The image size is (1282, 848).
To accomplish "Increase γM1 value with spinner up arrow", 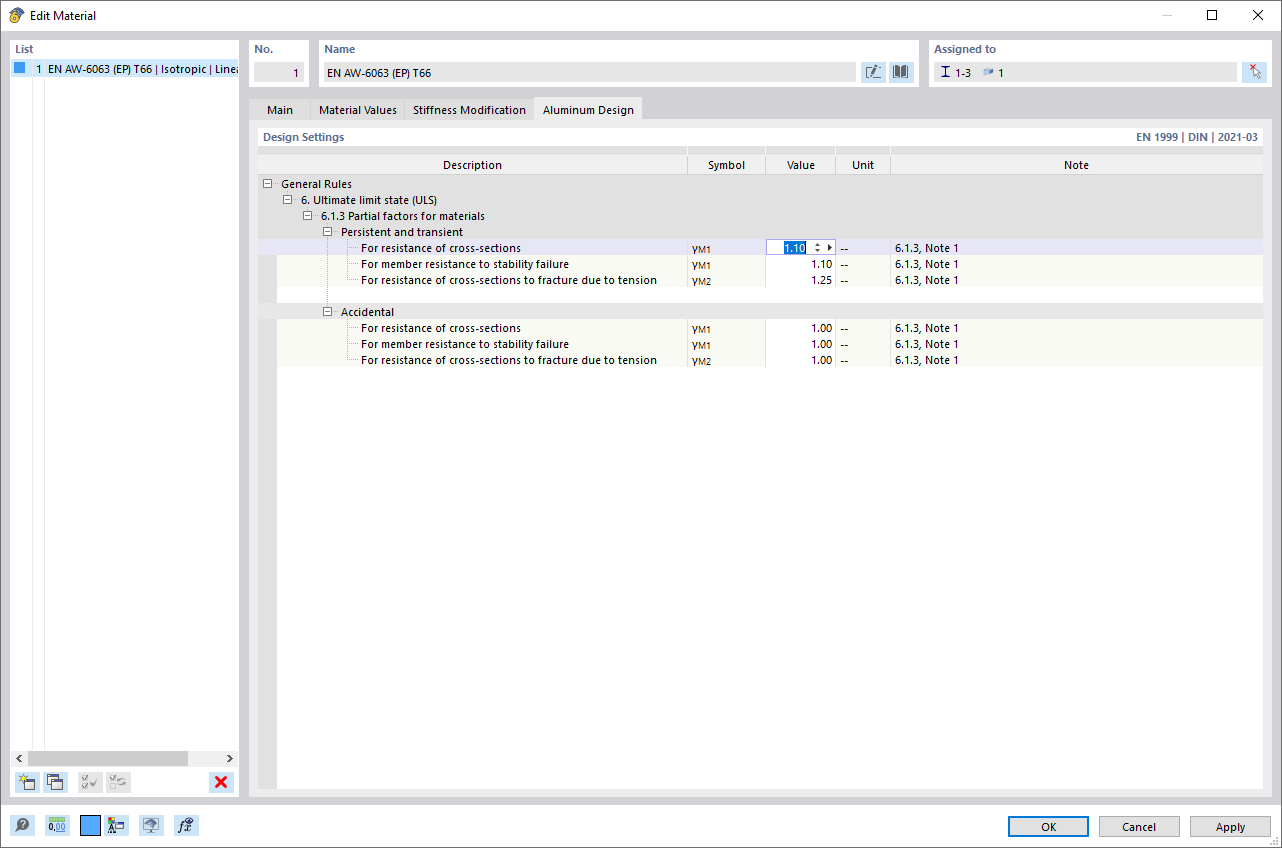I will click(x=818, y=244).
